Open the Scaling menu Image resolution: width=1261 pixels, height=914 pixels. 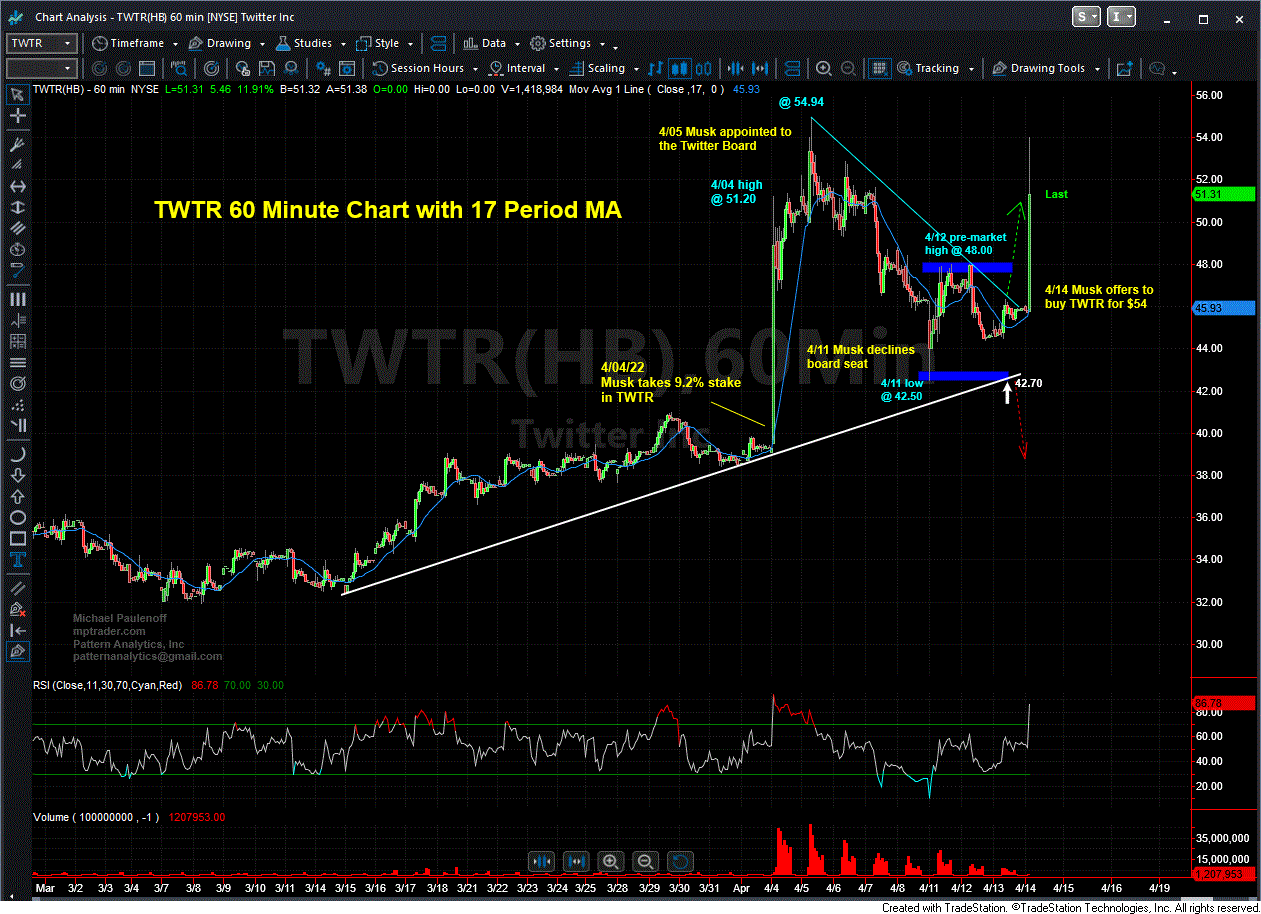click(597, 68)
